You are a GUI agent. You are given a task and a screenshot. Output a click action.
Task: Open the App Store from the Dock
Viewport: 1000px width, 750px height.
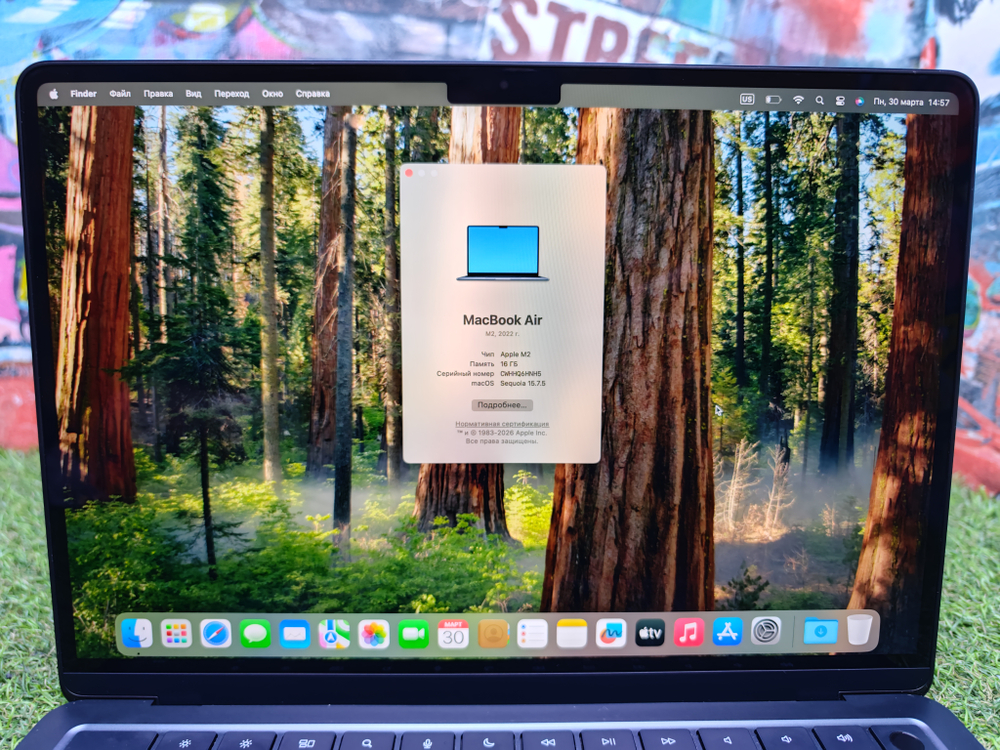[727, 634]
